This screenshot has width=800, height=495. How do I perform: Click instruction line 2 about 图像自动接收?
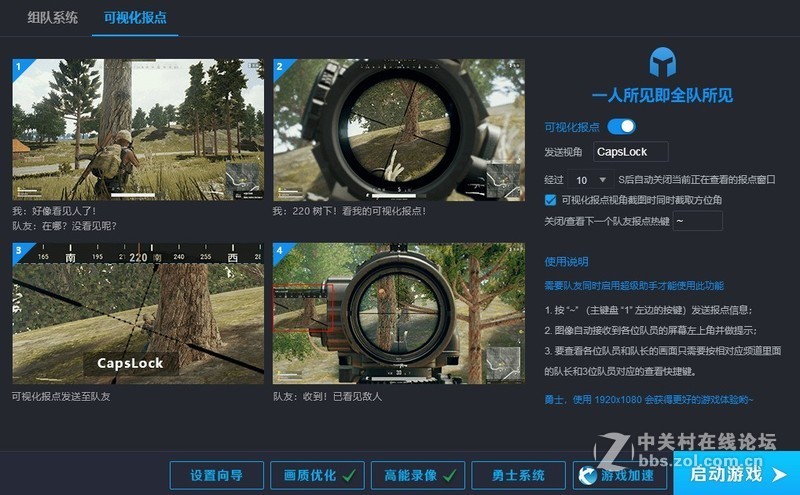[x=651, y=331]
